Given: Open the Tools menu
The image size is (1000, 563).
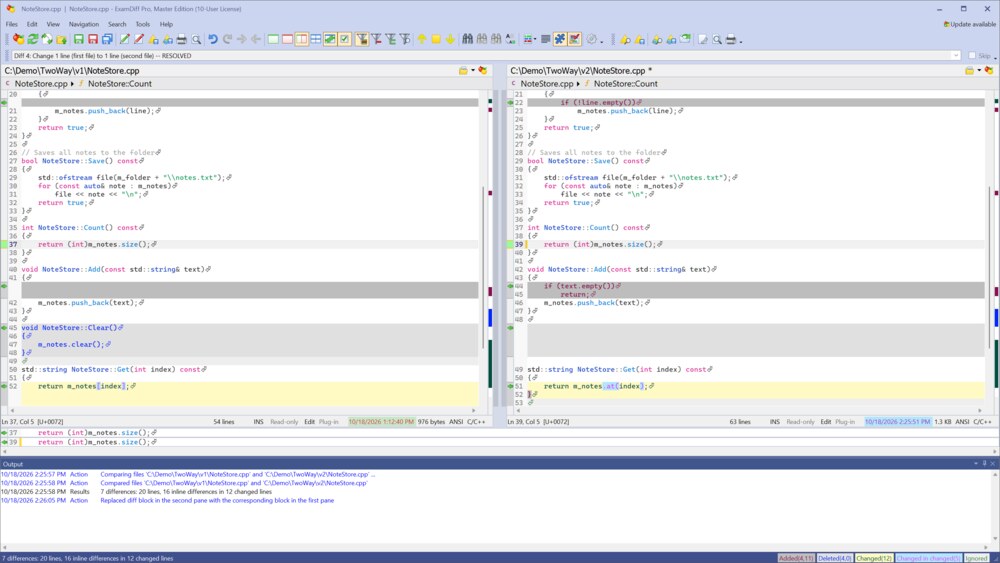Looking at the screenshot, I should point(142,24).
